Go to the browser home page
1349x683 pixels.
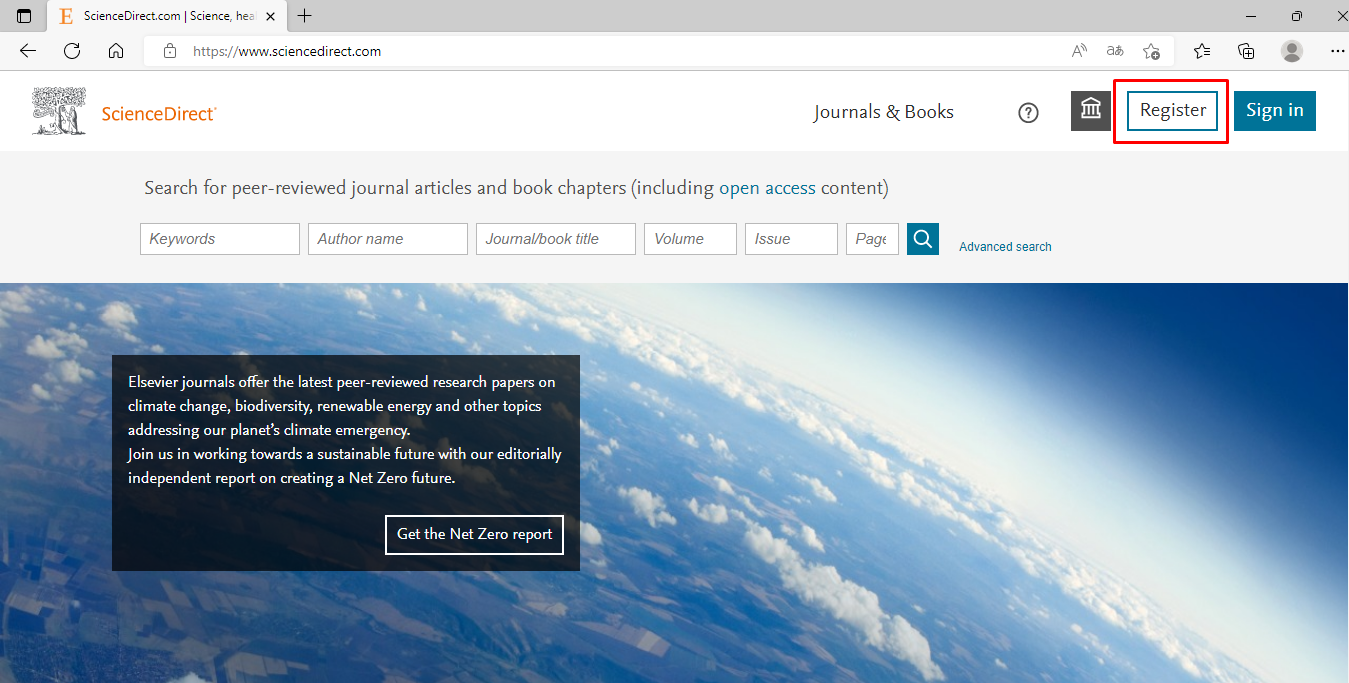pyautogui.click(x=116, y=51)
